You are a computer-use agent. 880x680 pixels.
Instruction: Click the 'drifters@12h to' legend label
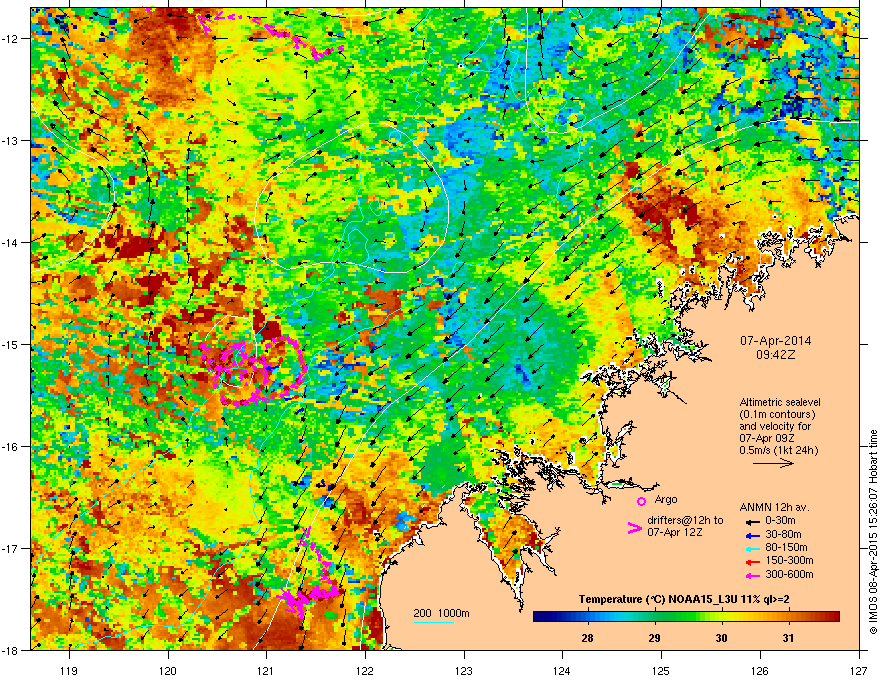tap(685, 521)
